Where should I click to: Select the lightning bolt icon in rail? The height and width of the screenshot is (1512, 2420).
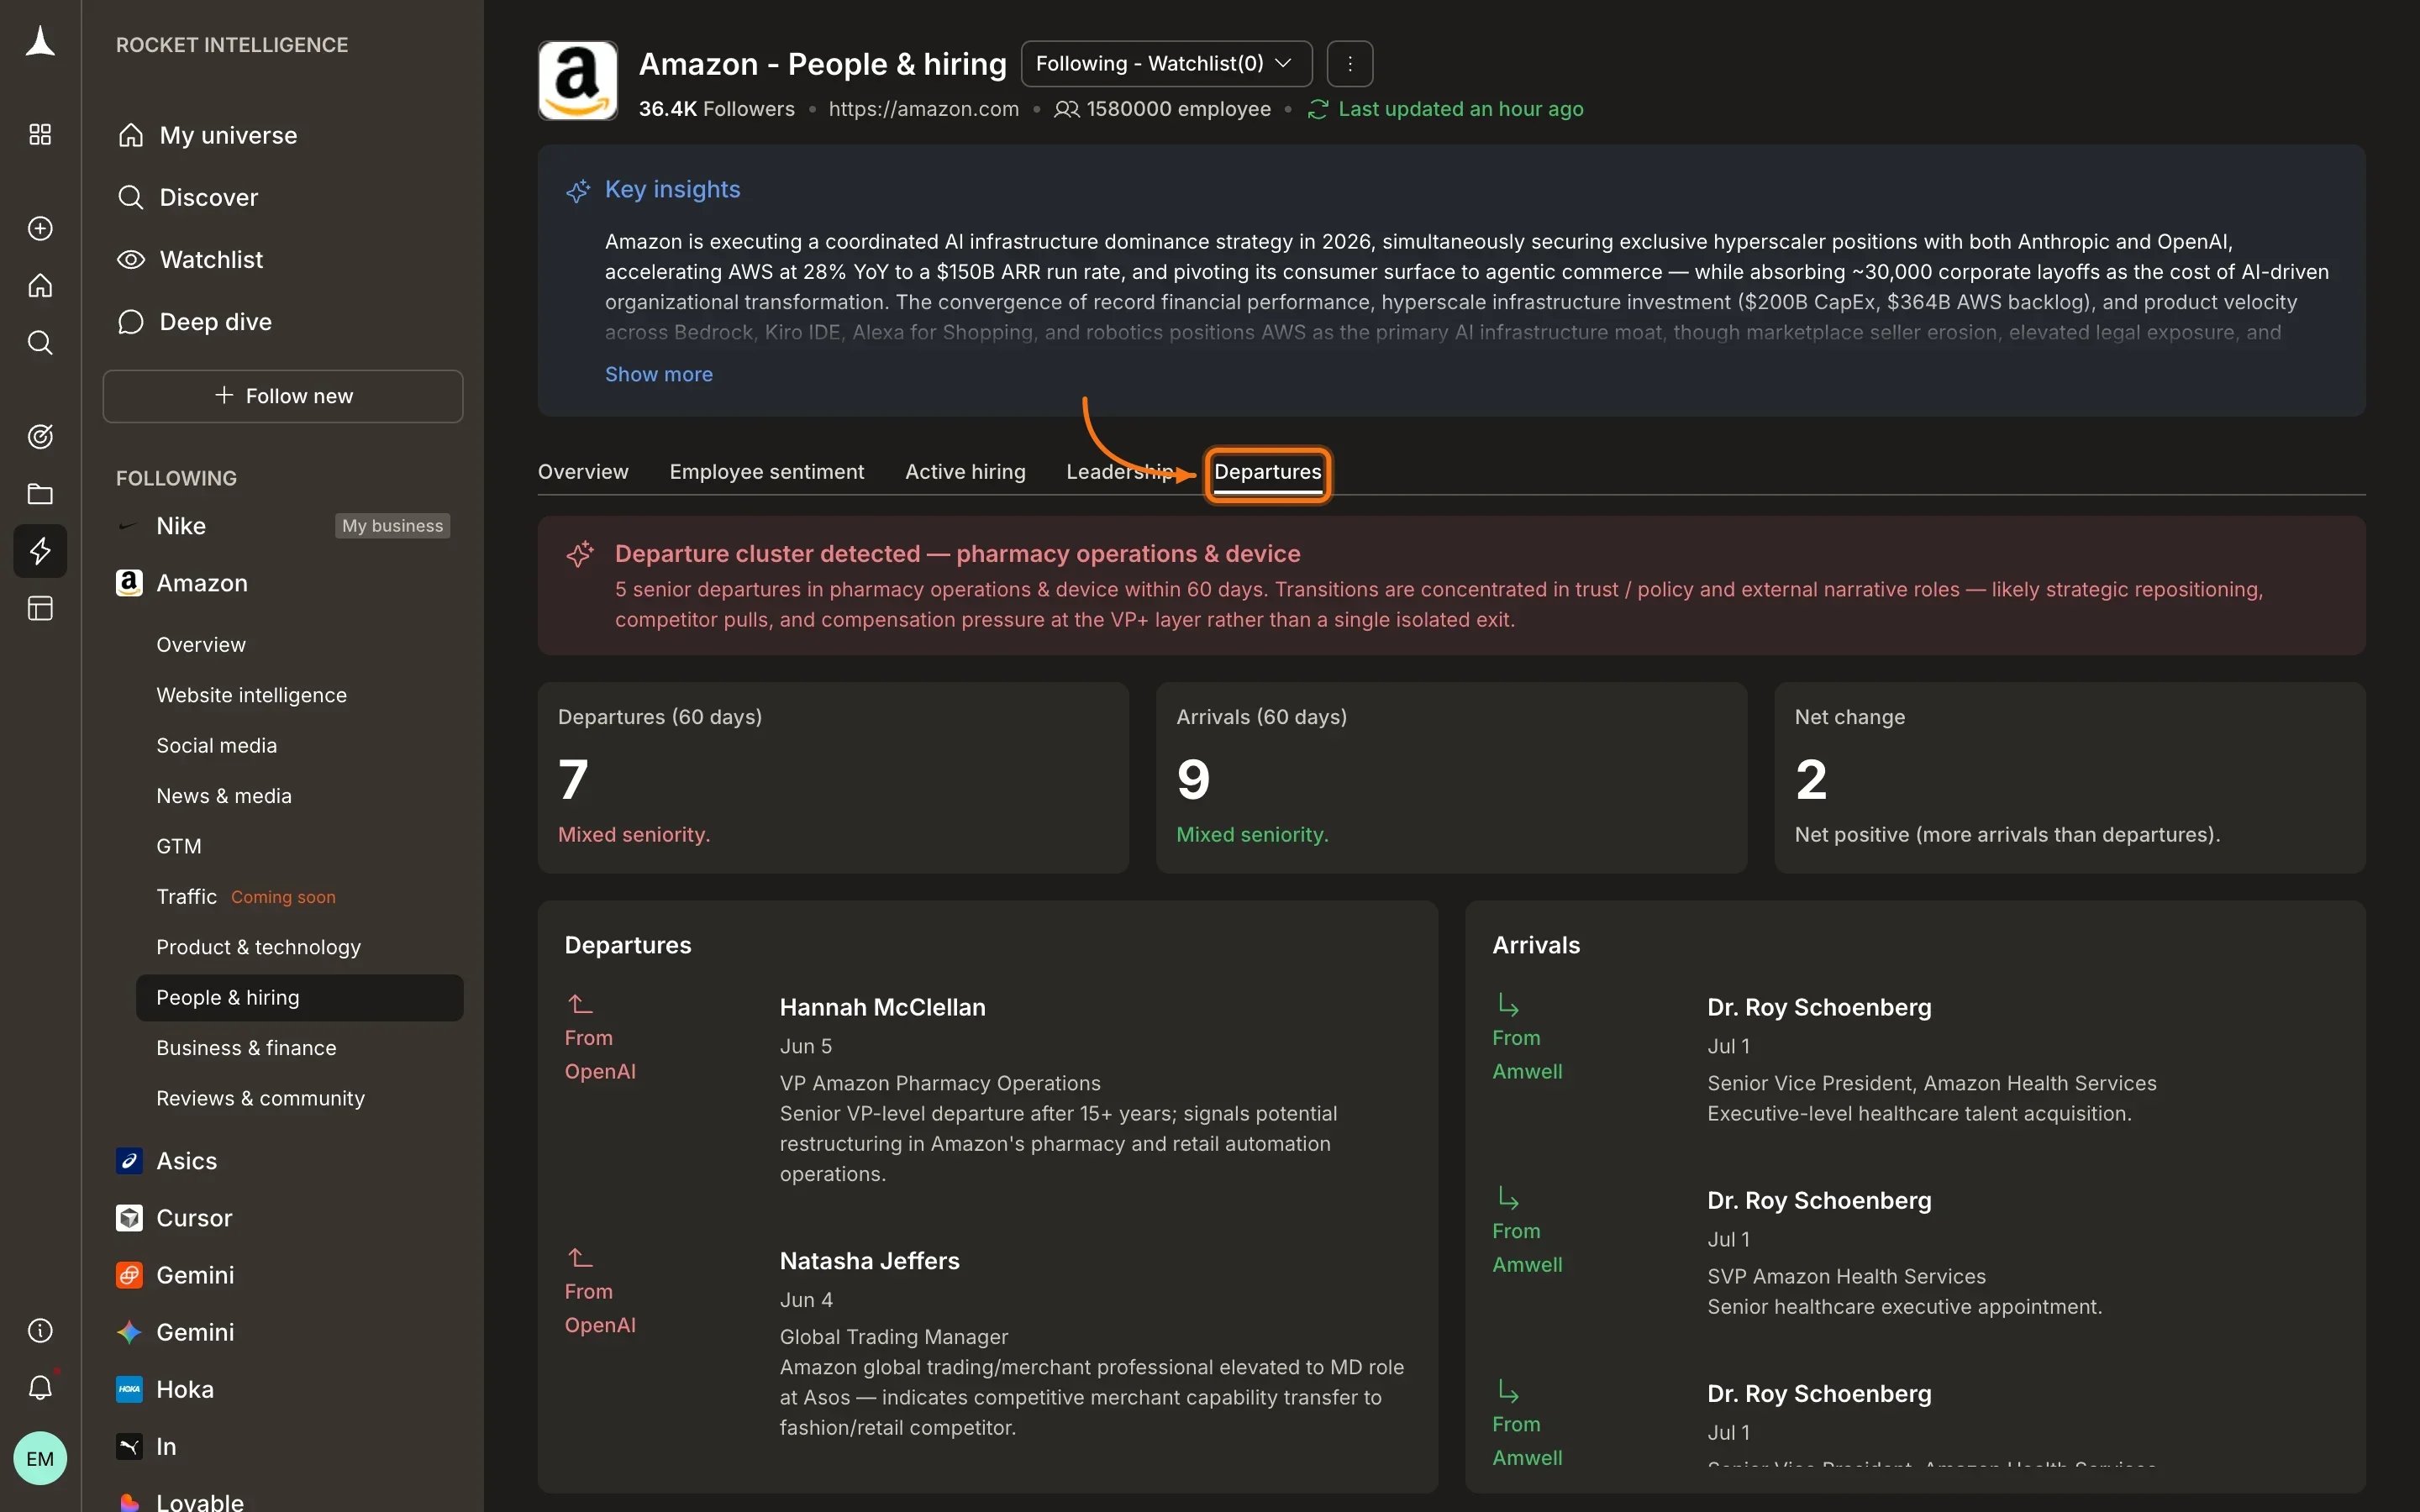point(40,551)
